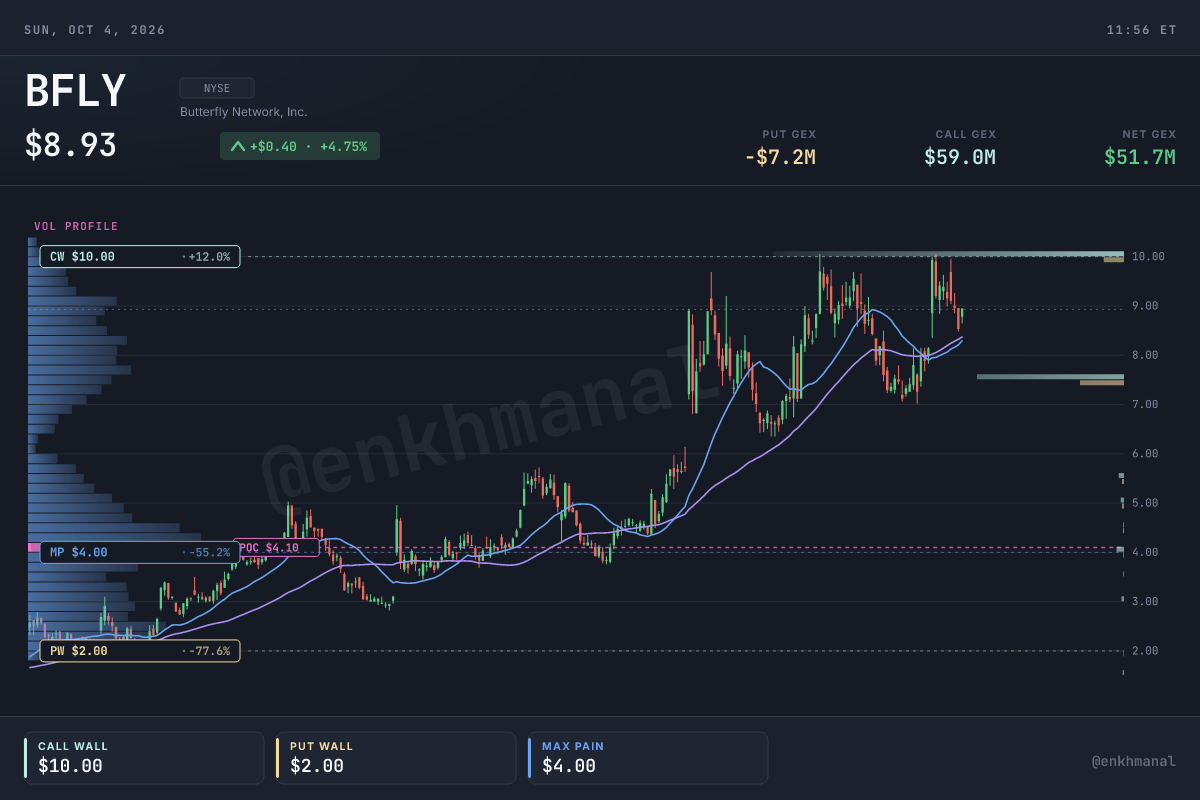
Task: Click the green up-arrow change icon
Action: coord(237,146)
